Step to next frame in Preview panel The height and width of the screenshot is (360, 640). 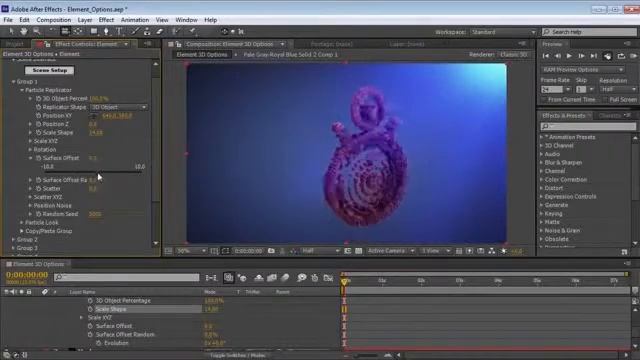tap(582, 56)
